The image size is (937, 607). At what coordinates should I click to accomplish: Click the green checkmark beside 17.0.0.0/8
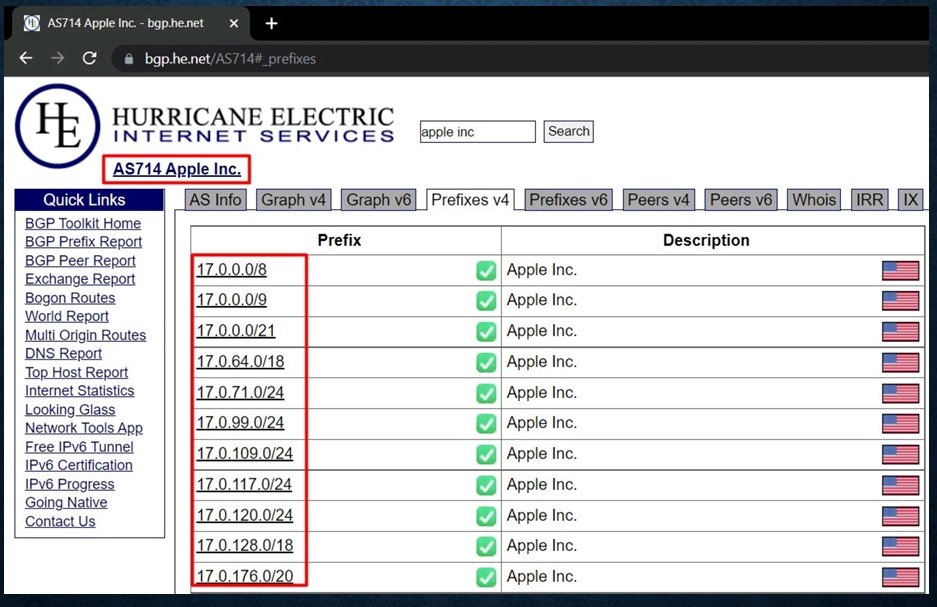[x=485, y=270]
